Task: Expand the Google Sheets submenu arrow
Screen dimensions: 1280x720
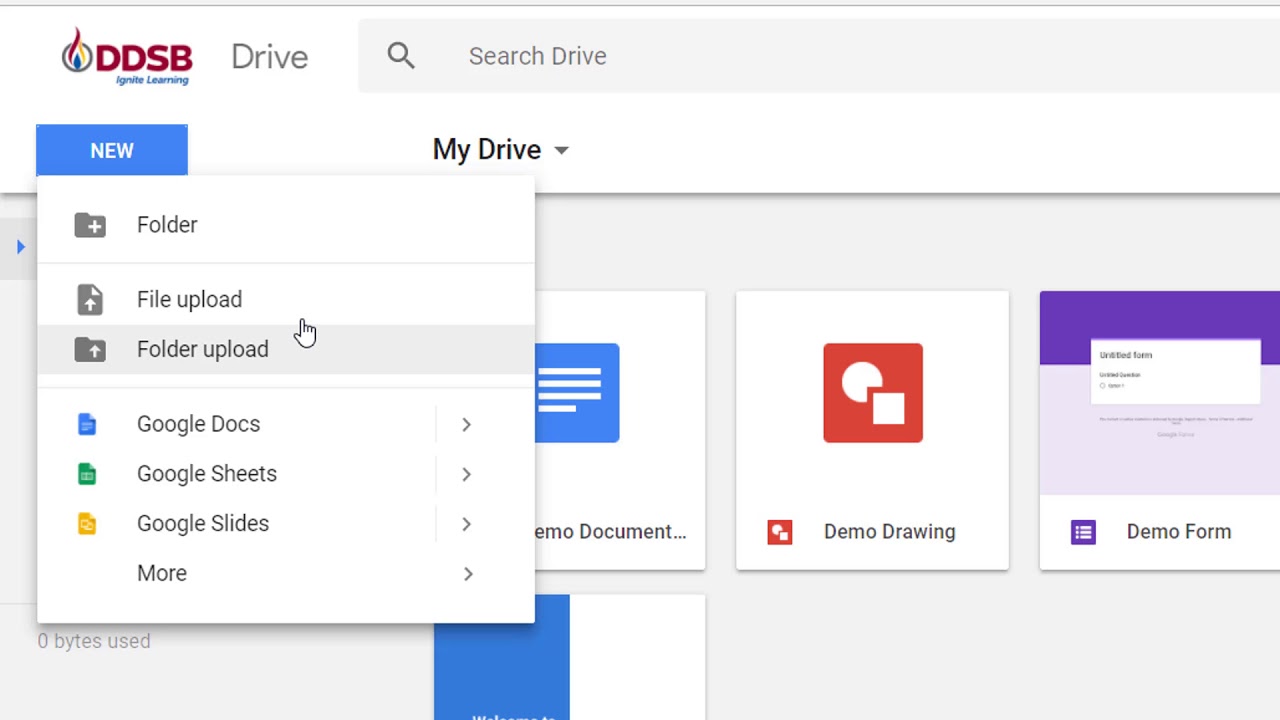Action: [x=466, y=474]
